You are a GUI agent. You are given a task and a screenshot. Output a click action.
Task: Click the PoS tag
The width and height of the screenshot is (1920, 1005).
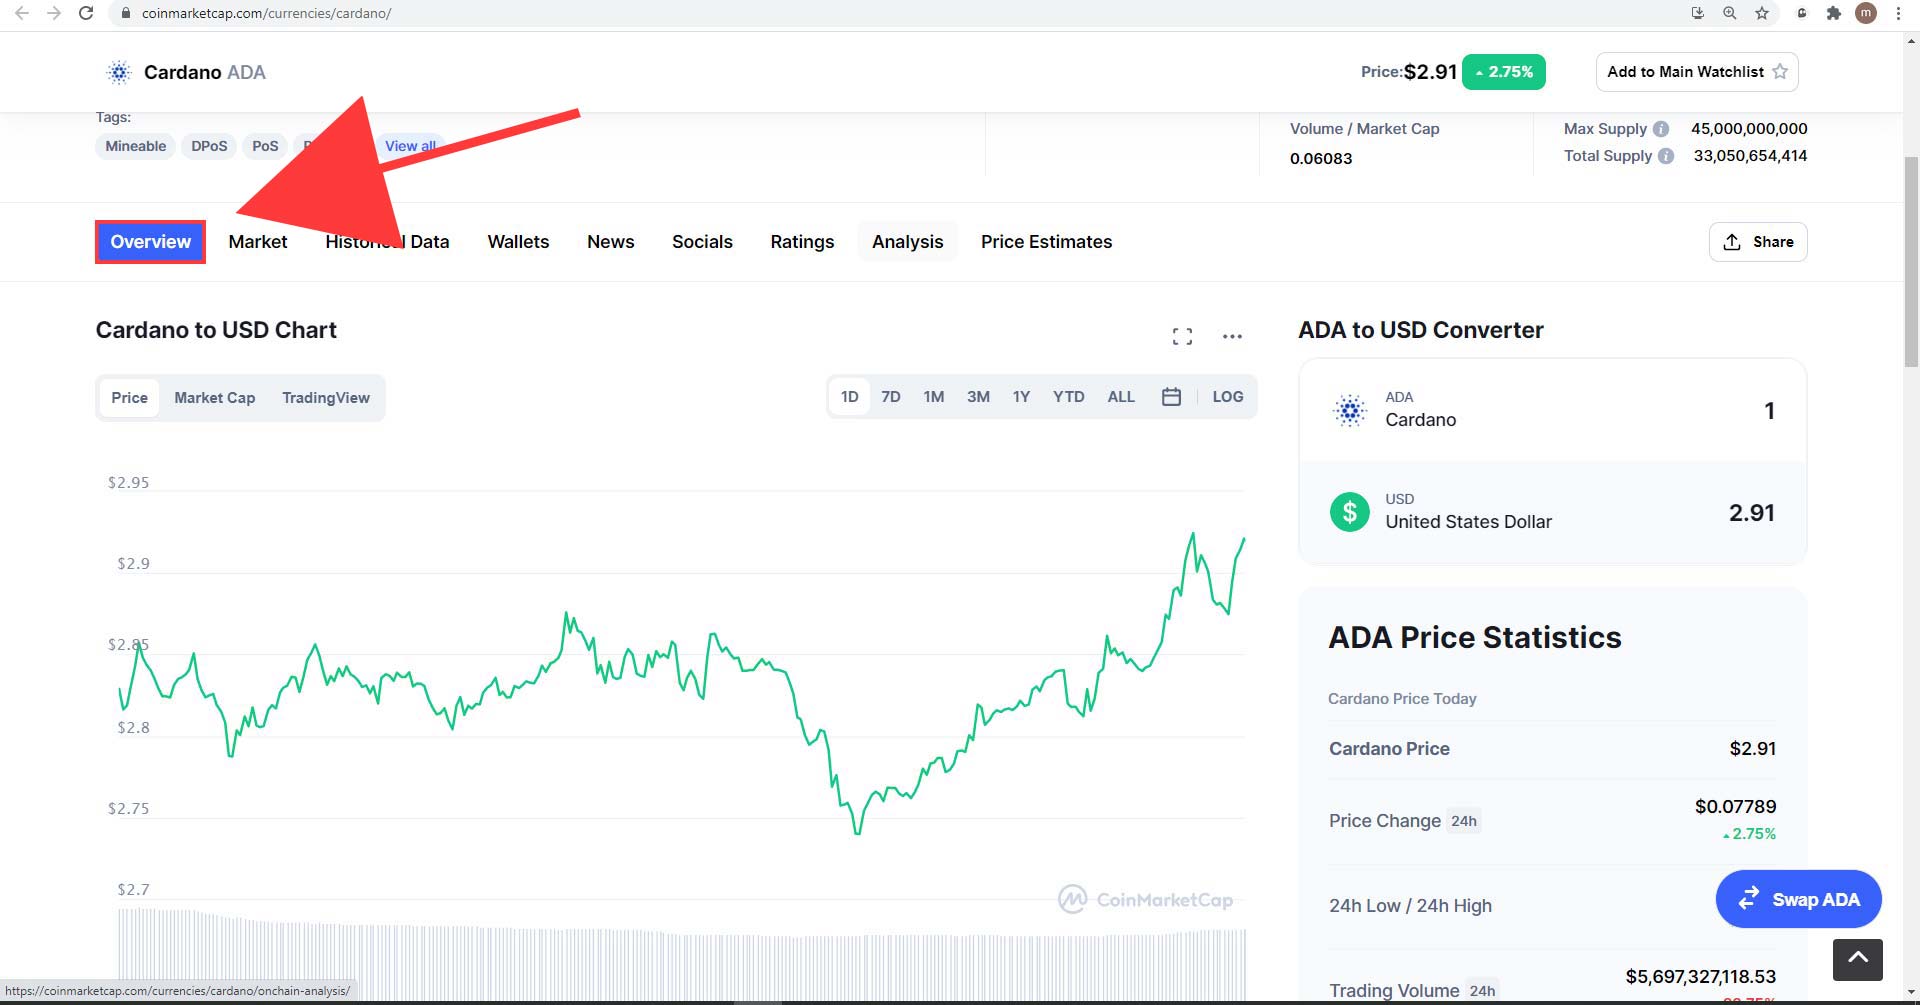[x=265, y=146]
